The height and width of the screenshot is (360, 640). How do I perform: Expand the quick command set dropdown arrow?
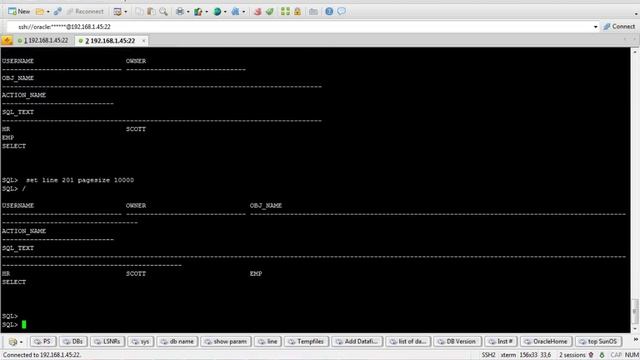pyautogui.click(x=21, y=342)
